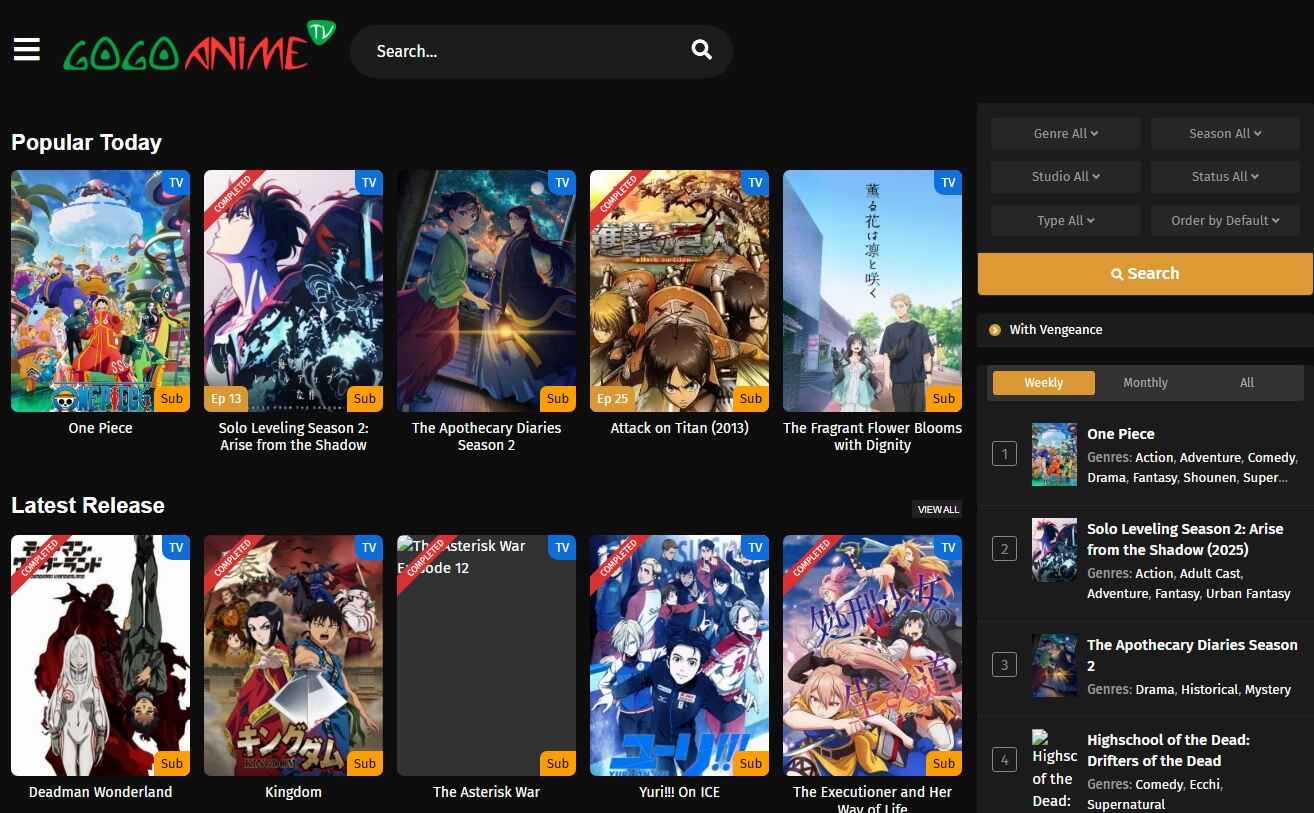
Task: Open the Season All dropdown
Action: coord(1225,133)
